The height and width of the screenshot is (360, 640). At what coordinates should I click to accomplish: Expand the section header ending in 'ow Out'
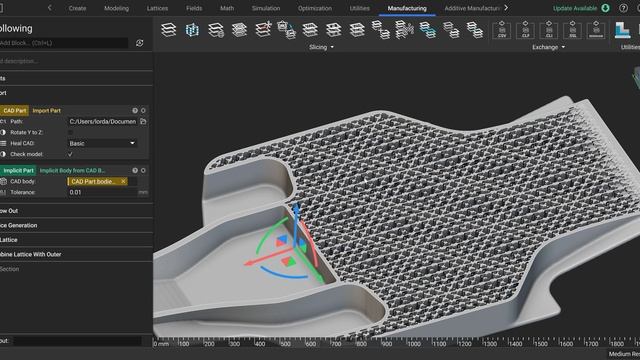76,211
